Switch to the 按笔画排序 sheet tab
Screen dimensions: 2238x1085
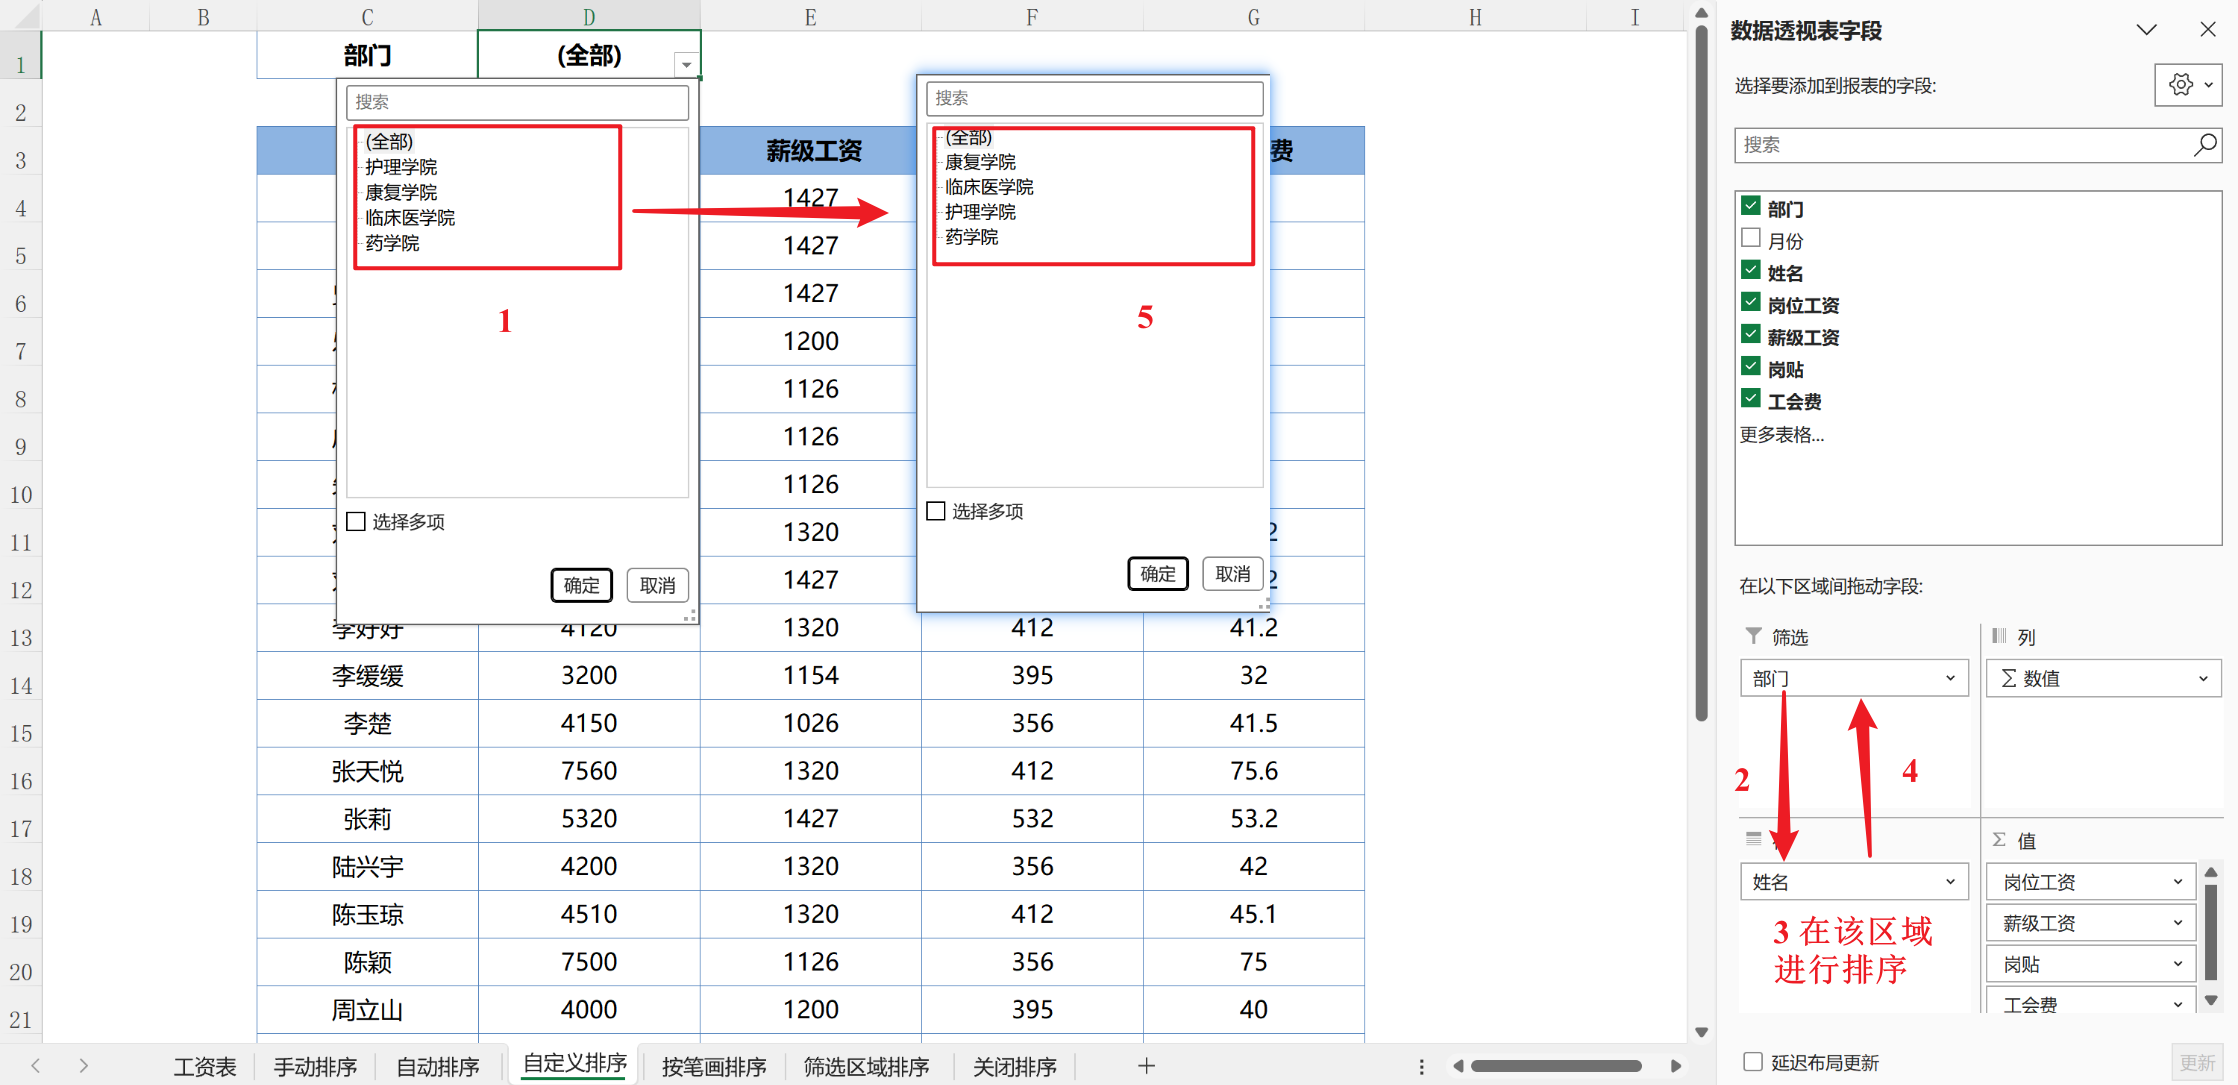tap(714, 1067)
